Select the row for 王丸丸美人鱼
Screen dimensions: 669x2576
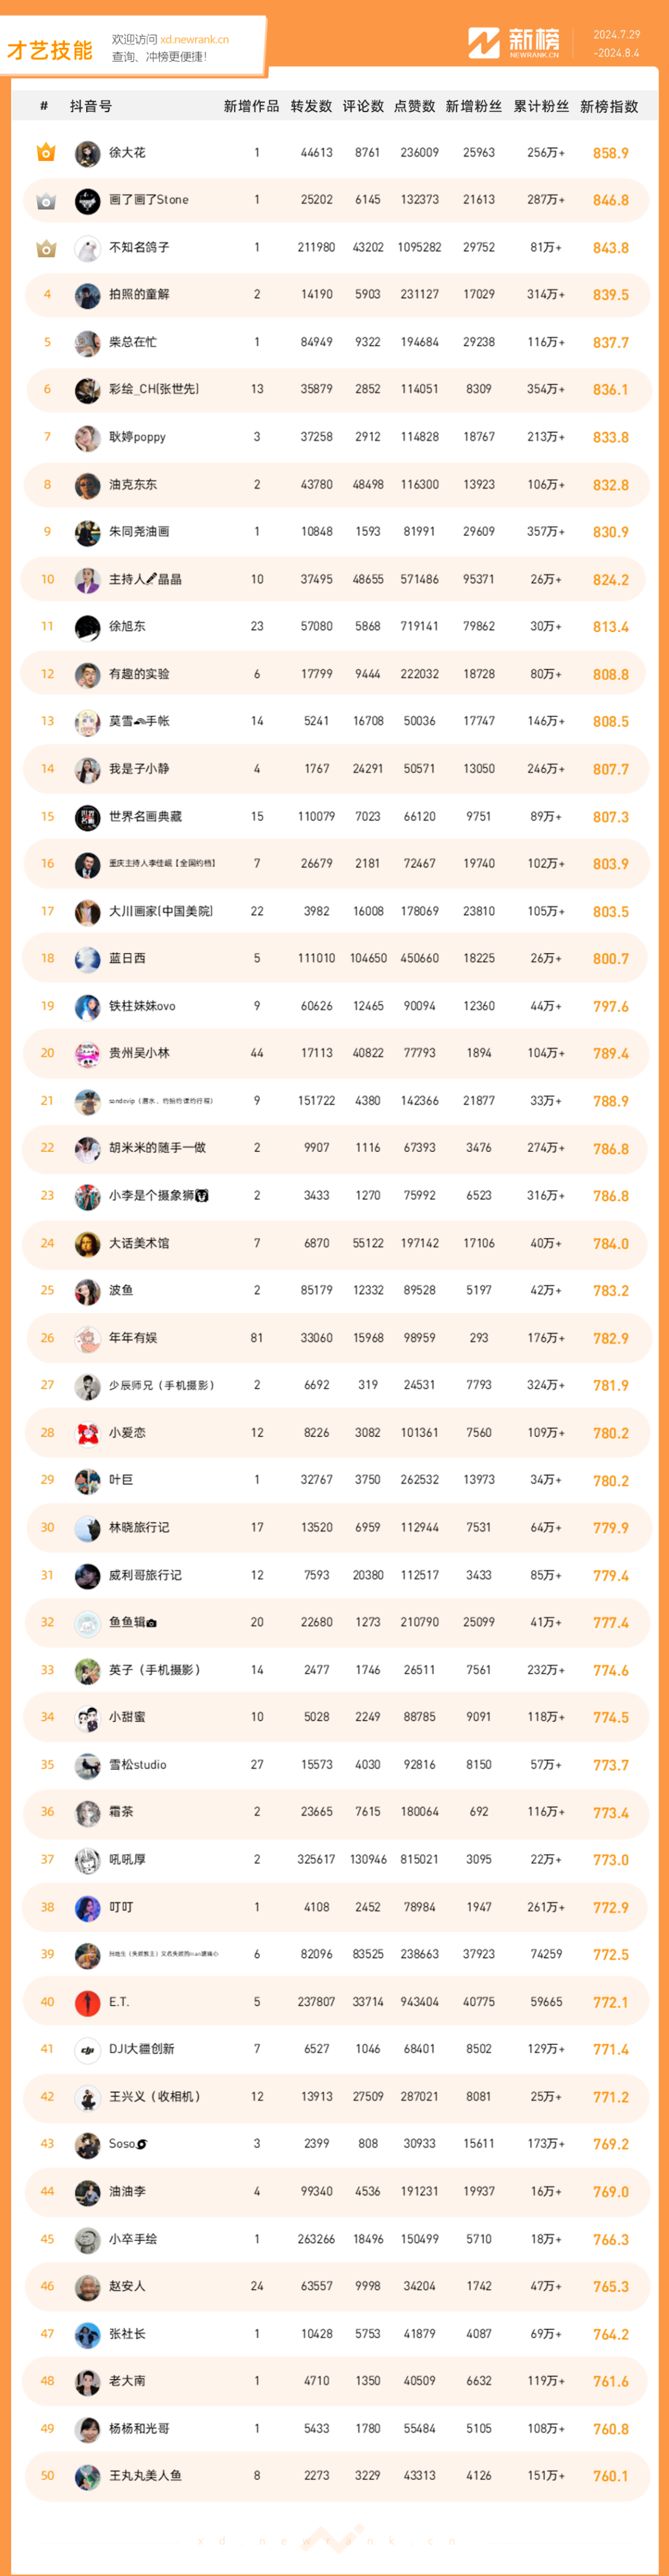pos(335,2475)
